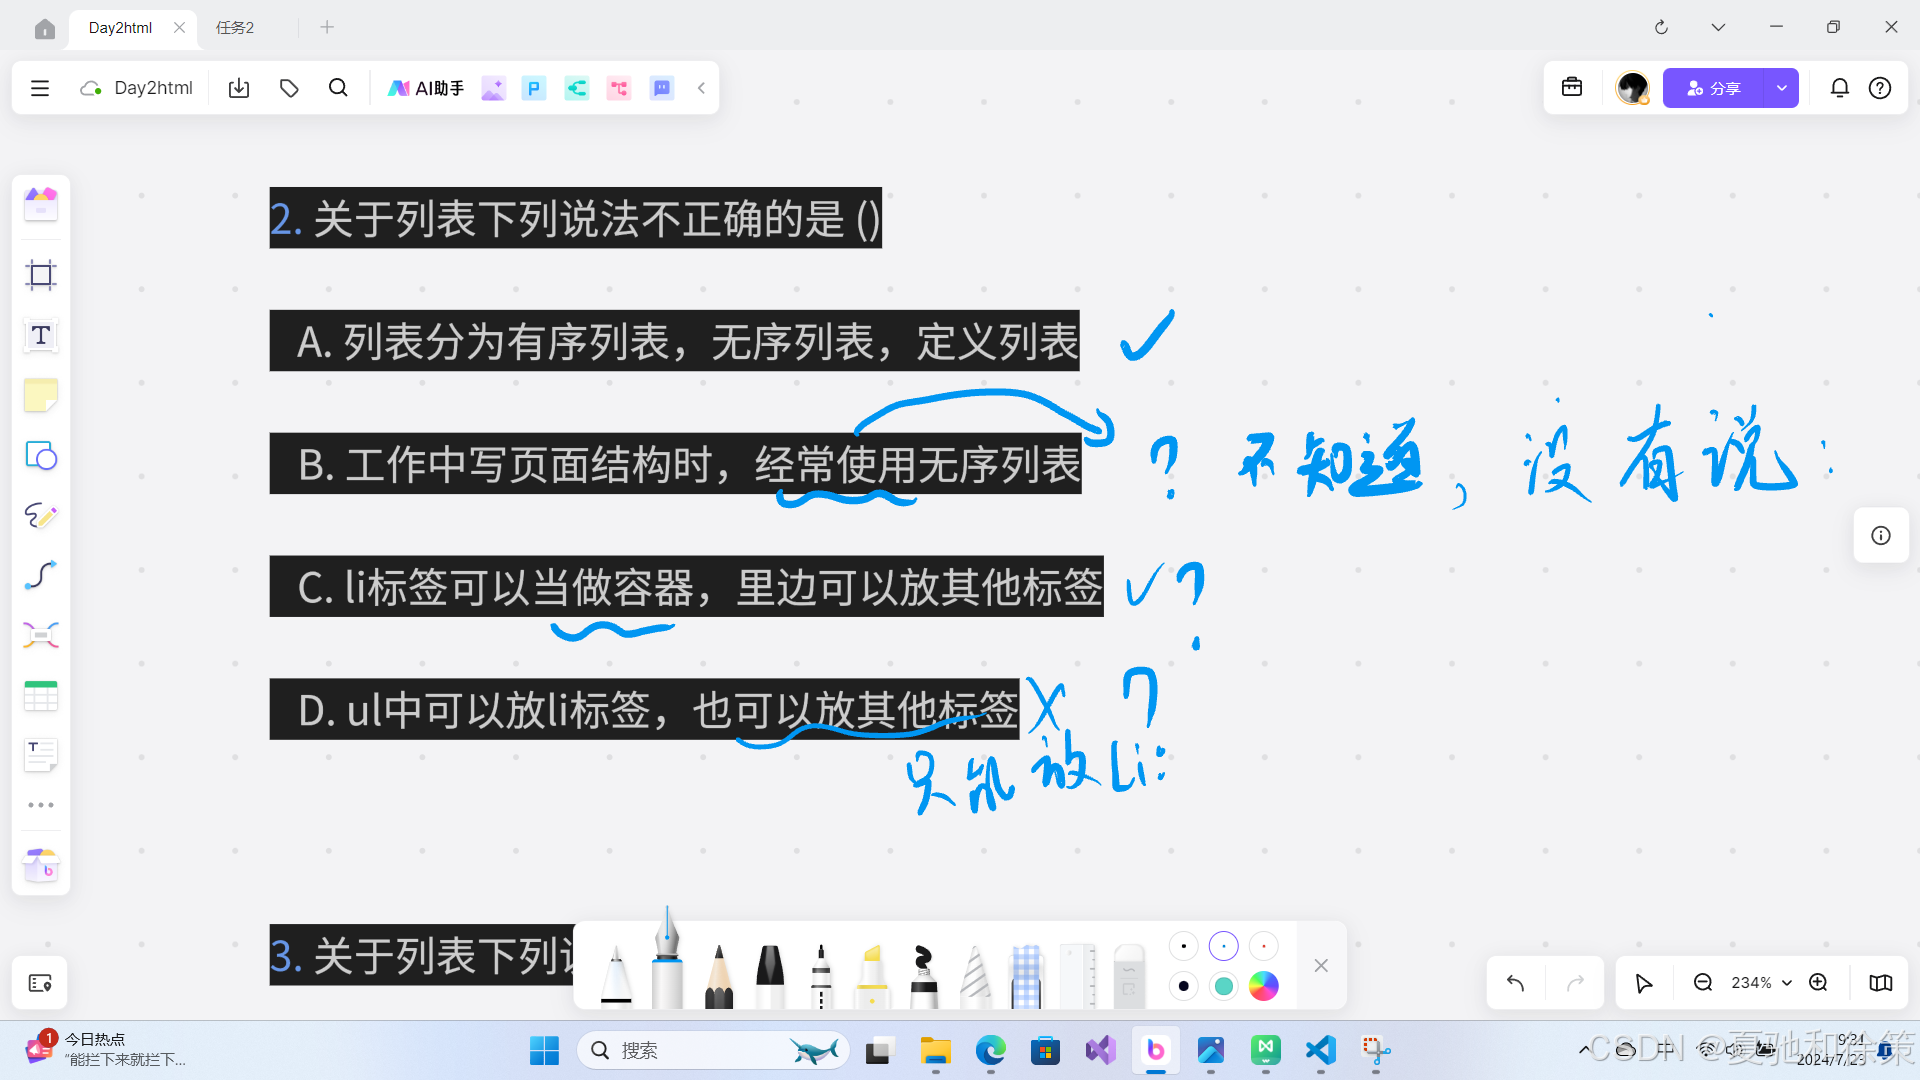This screenshot has height=1080, width=1920.
Task: Open the hamburger menu next to Day2html
Action: [39, 88]
